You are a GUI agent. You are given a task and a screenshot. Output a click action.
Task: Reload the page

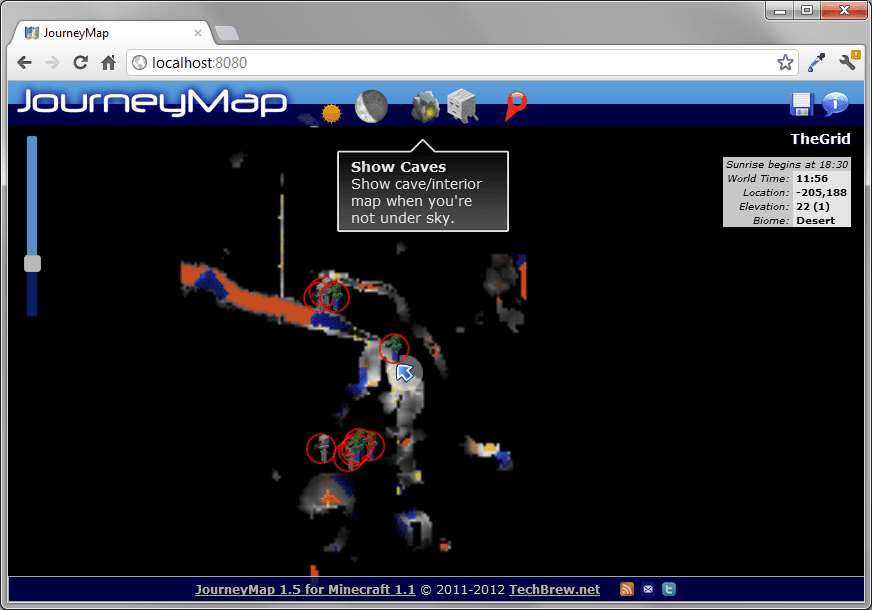point(81,63)
